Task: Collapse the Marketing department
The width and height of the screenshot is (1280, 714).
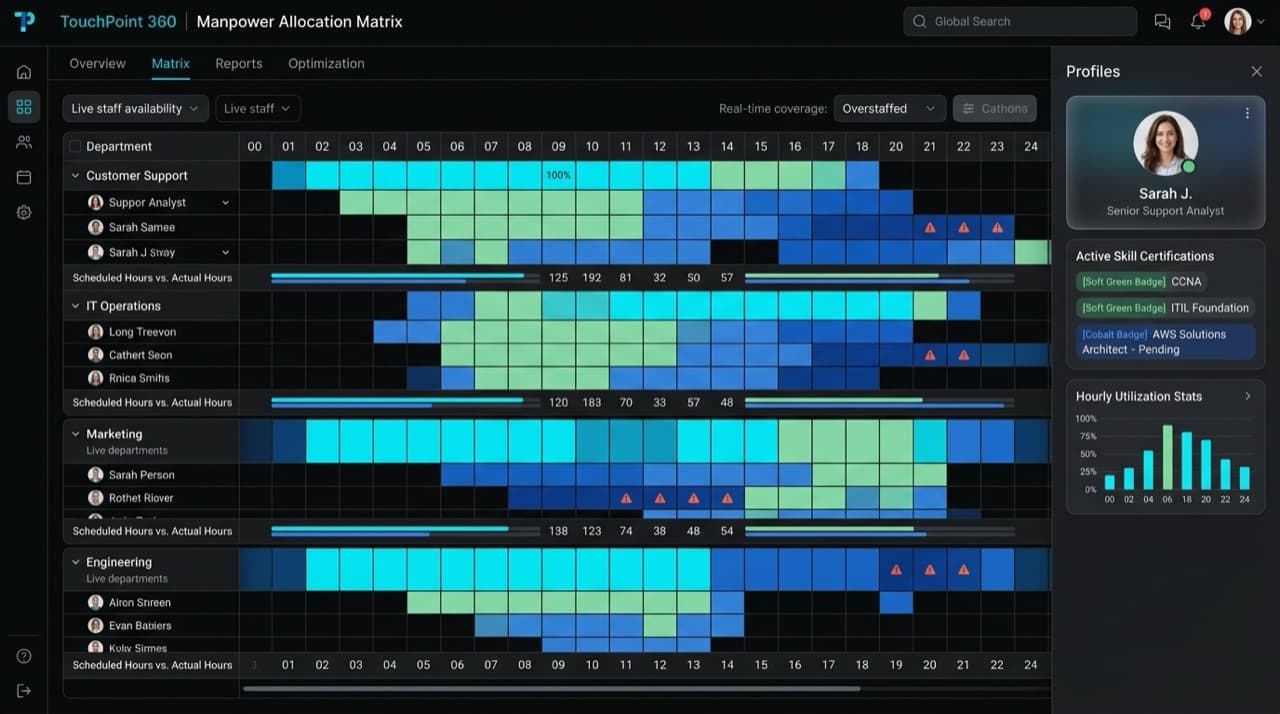Action: click(75, 434)
